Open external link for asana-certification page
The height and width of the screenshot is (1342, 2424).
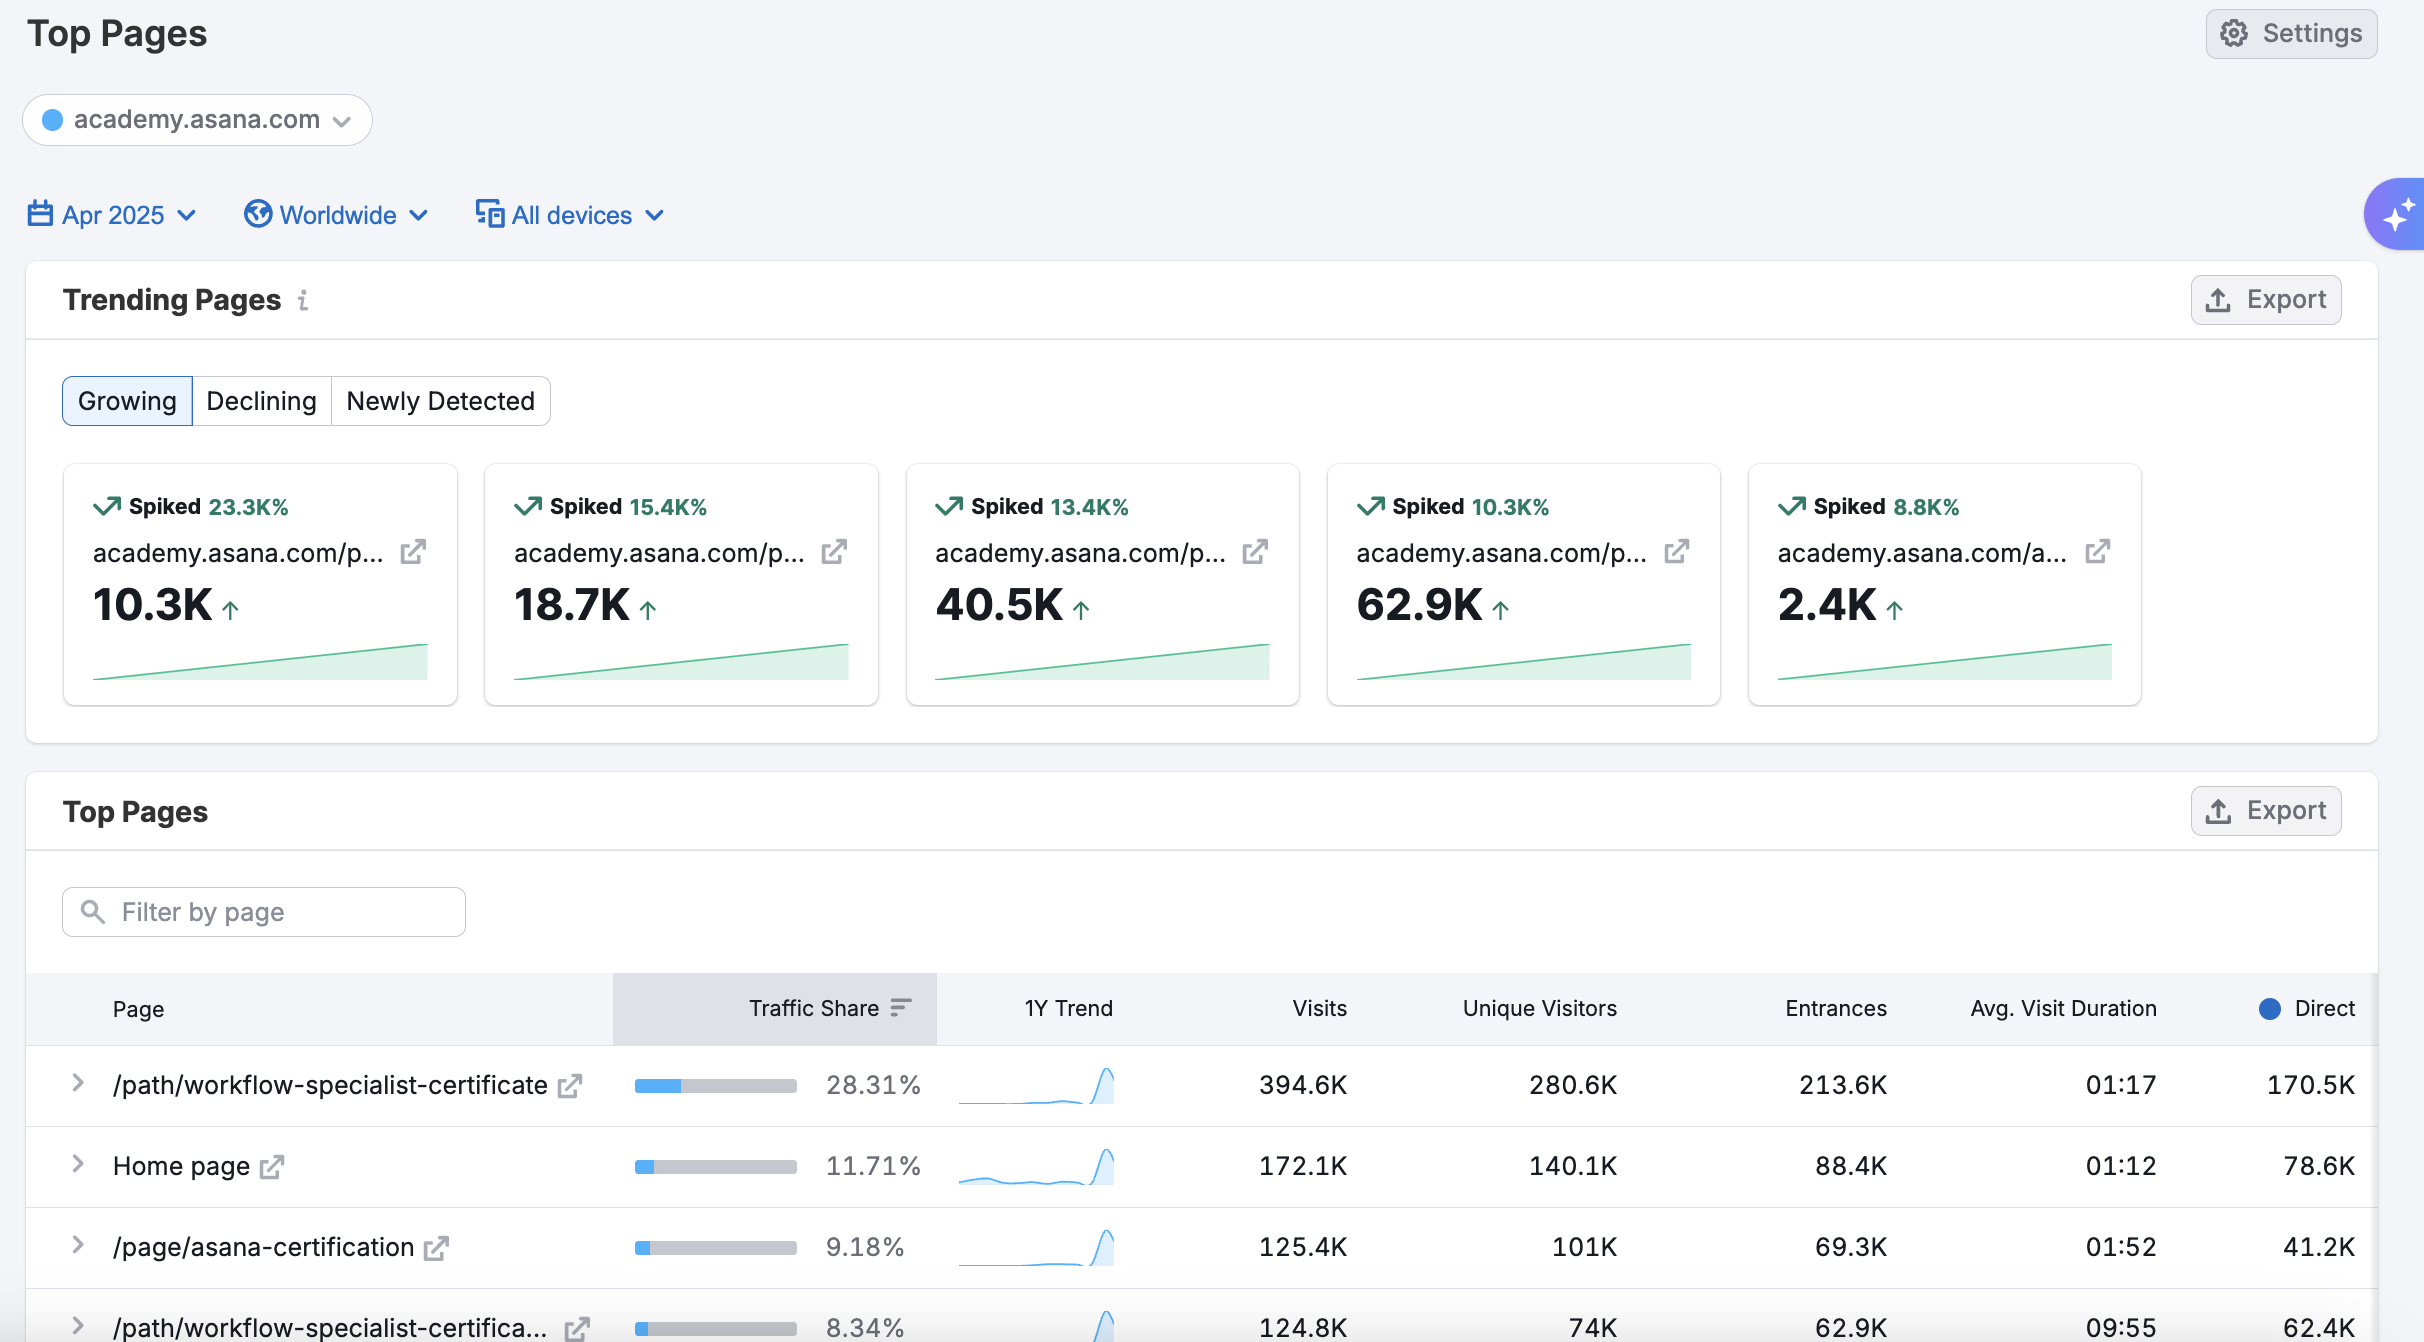click(436, 1248)
